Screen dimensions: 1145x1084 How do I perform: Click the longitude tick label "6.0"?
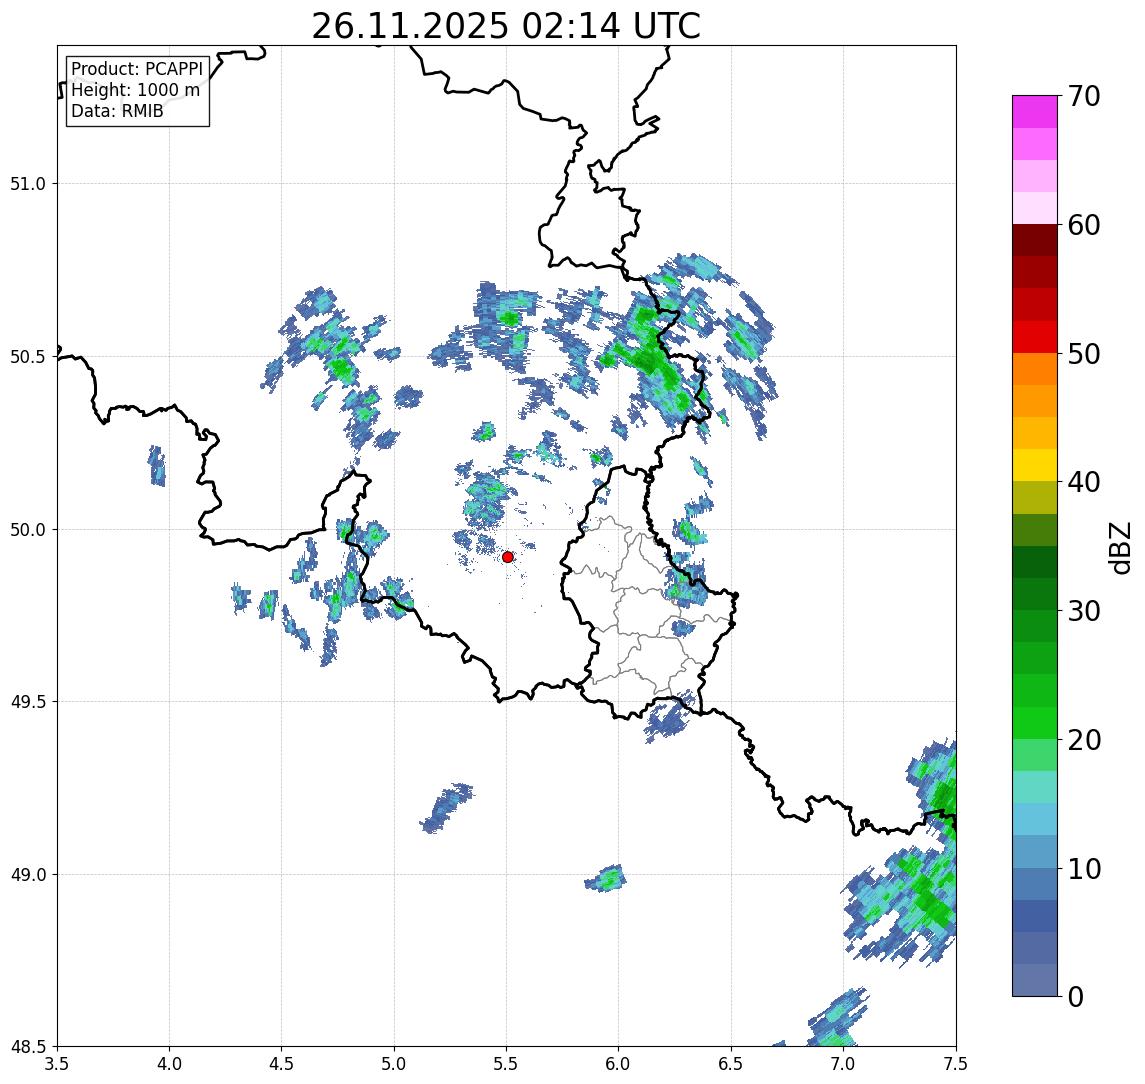tap(619, 1064)
